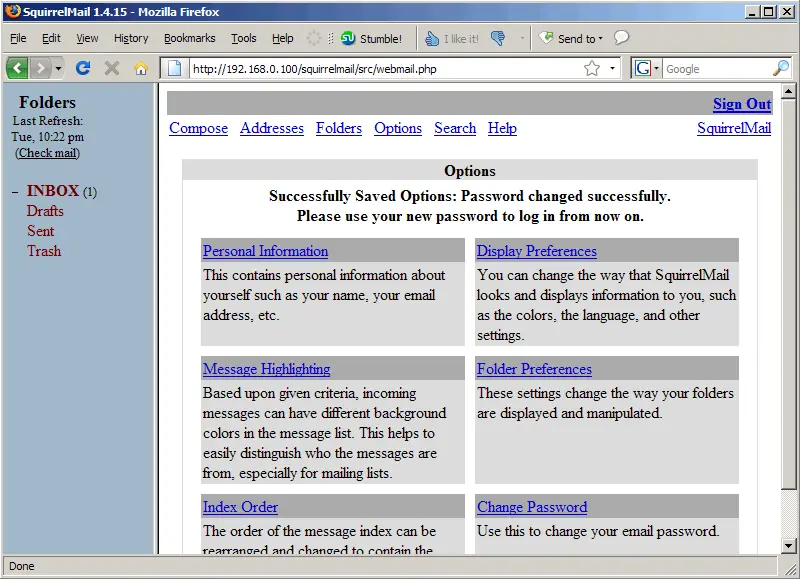Open the browser Help menu

[283, 38]
